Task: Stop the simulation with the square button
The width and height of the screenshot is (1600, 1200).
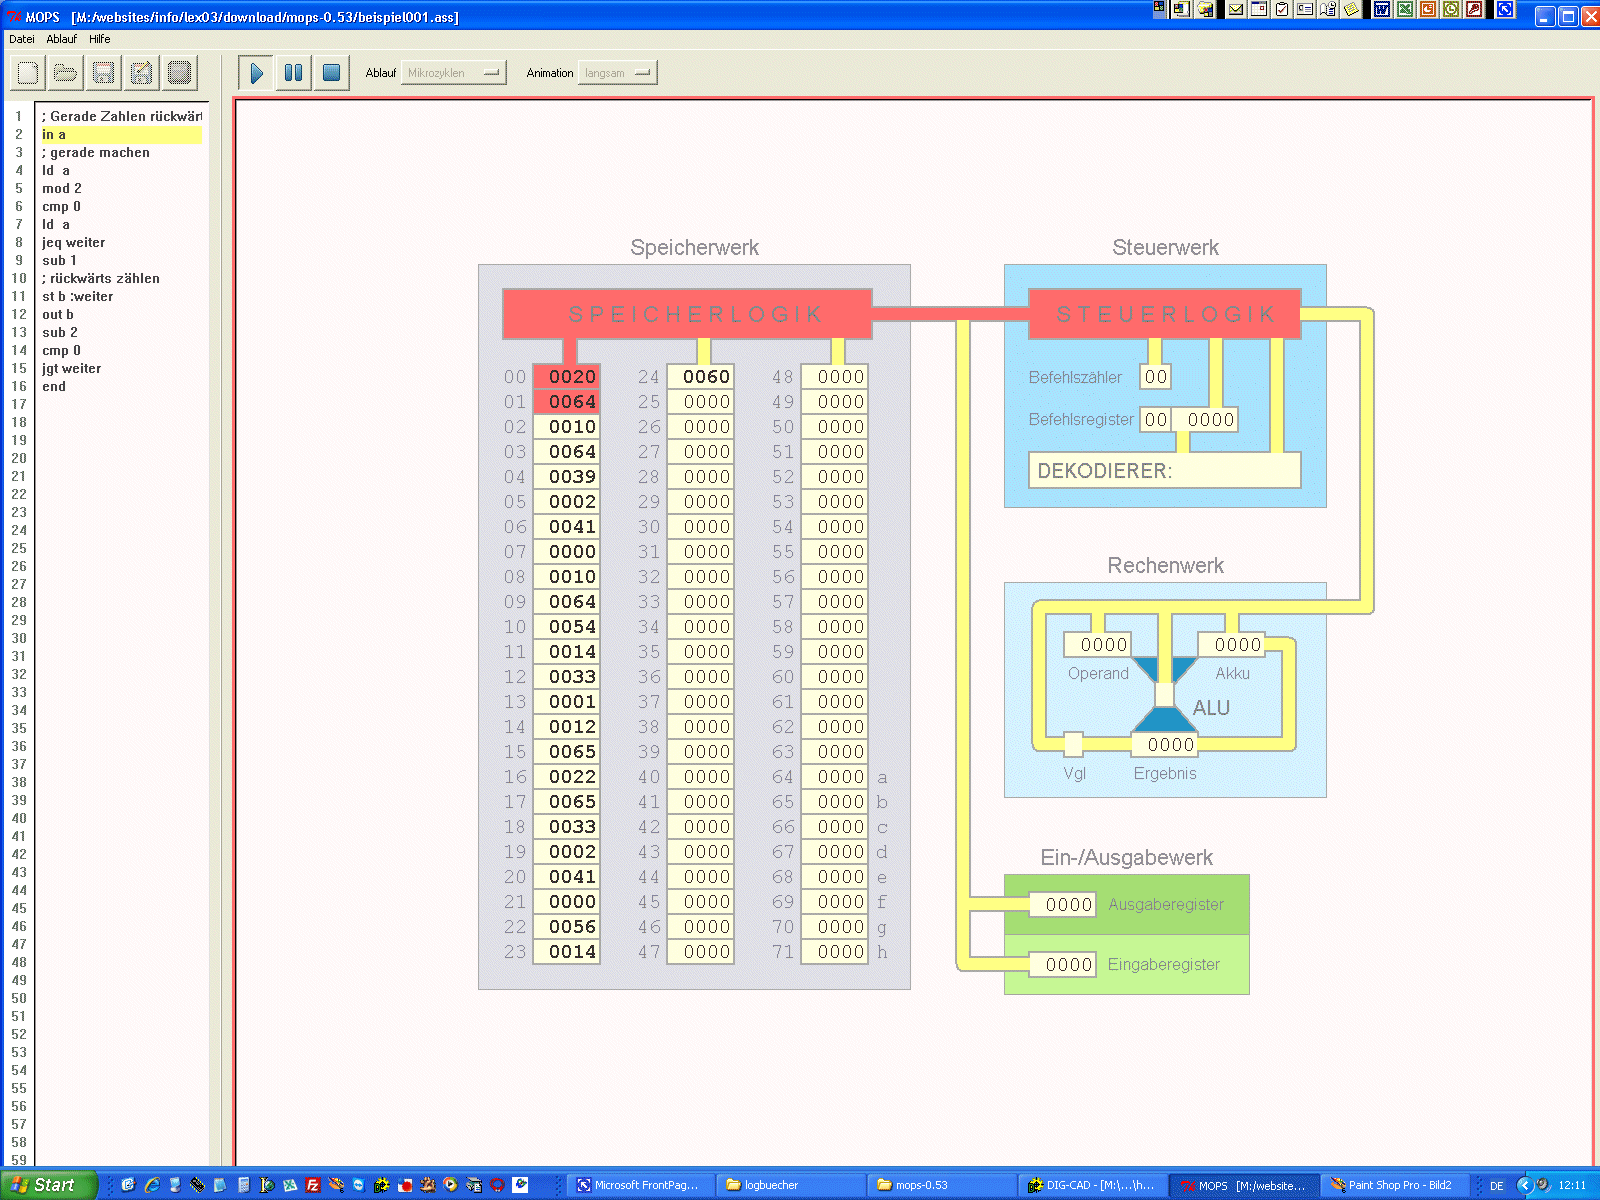Action: (x=332, y=73)
